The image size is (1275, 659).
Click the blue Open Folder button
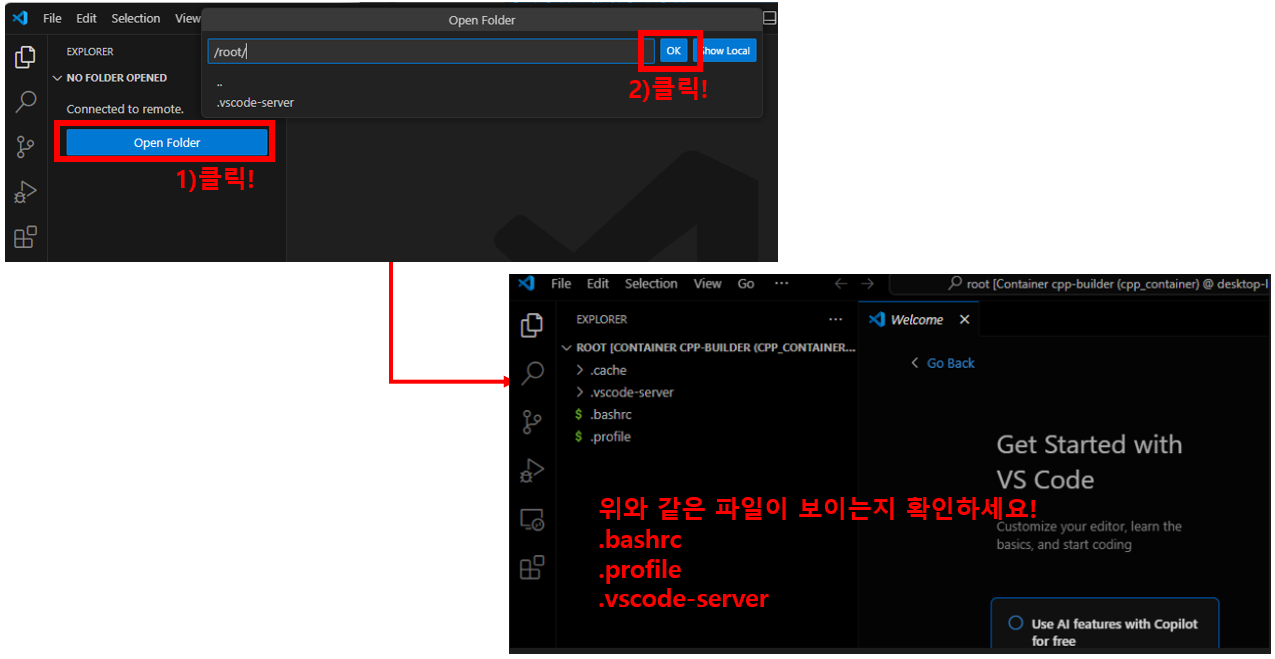point(167,143)
